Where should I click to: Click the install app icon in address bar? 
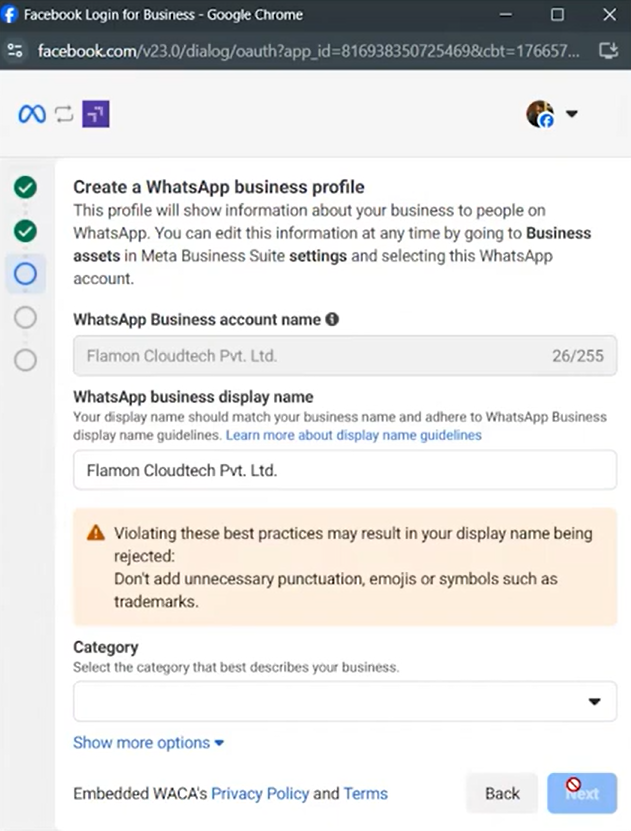click(609, 51)
